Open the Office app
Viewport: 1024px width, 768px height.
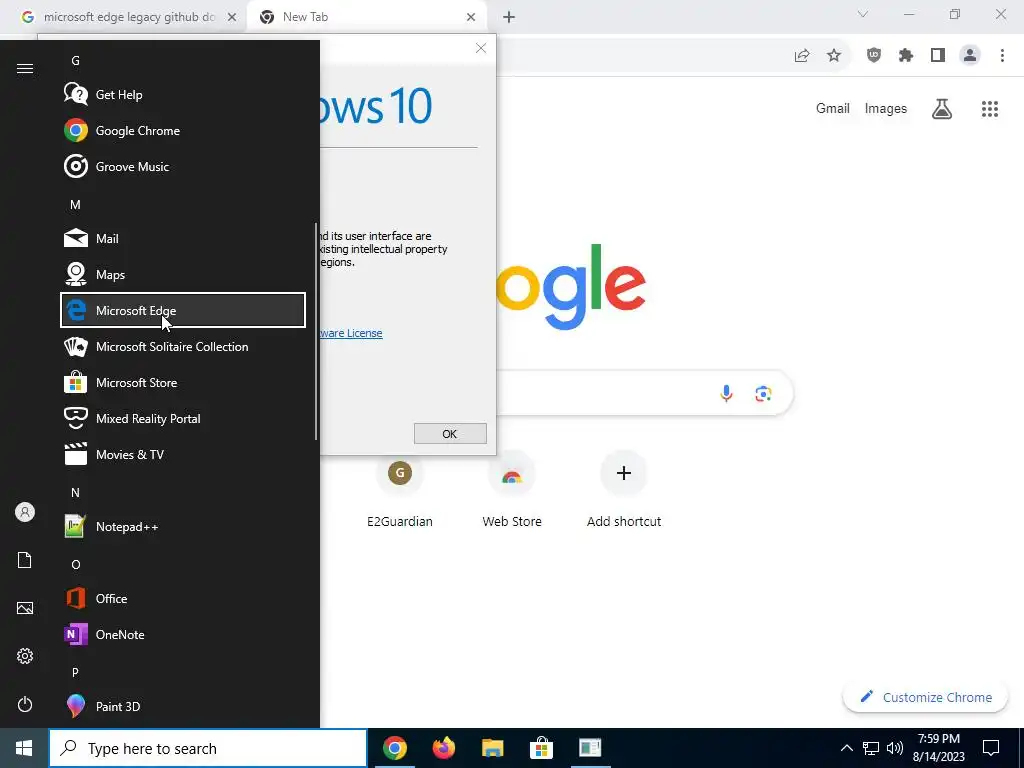pos(183,598)
